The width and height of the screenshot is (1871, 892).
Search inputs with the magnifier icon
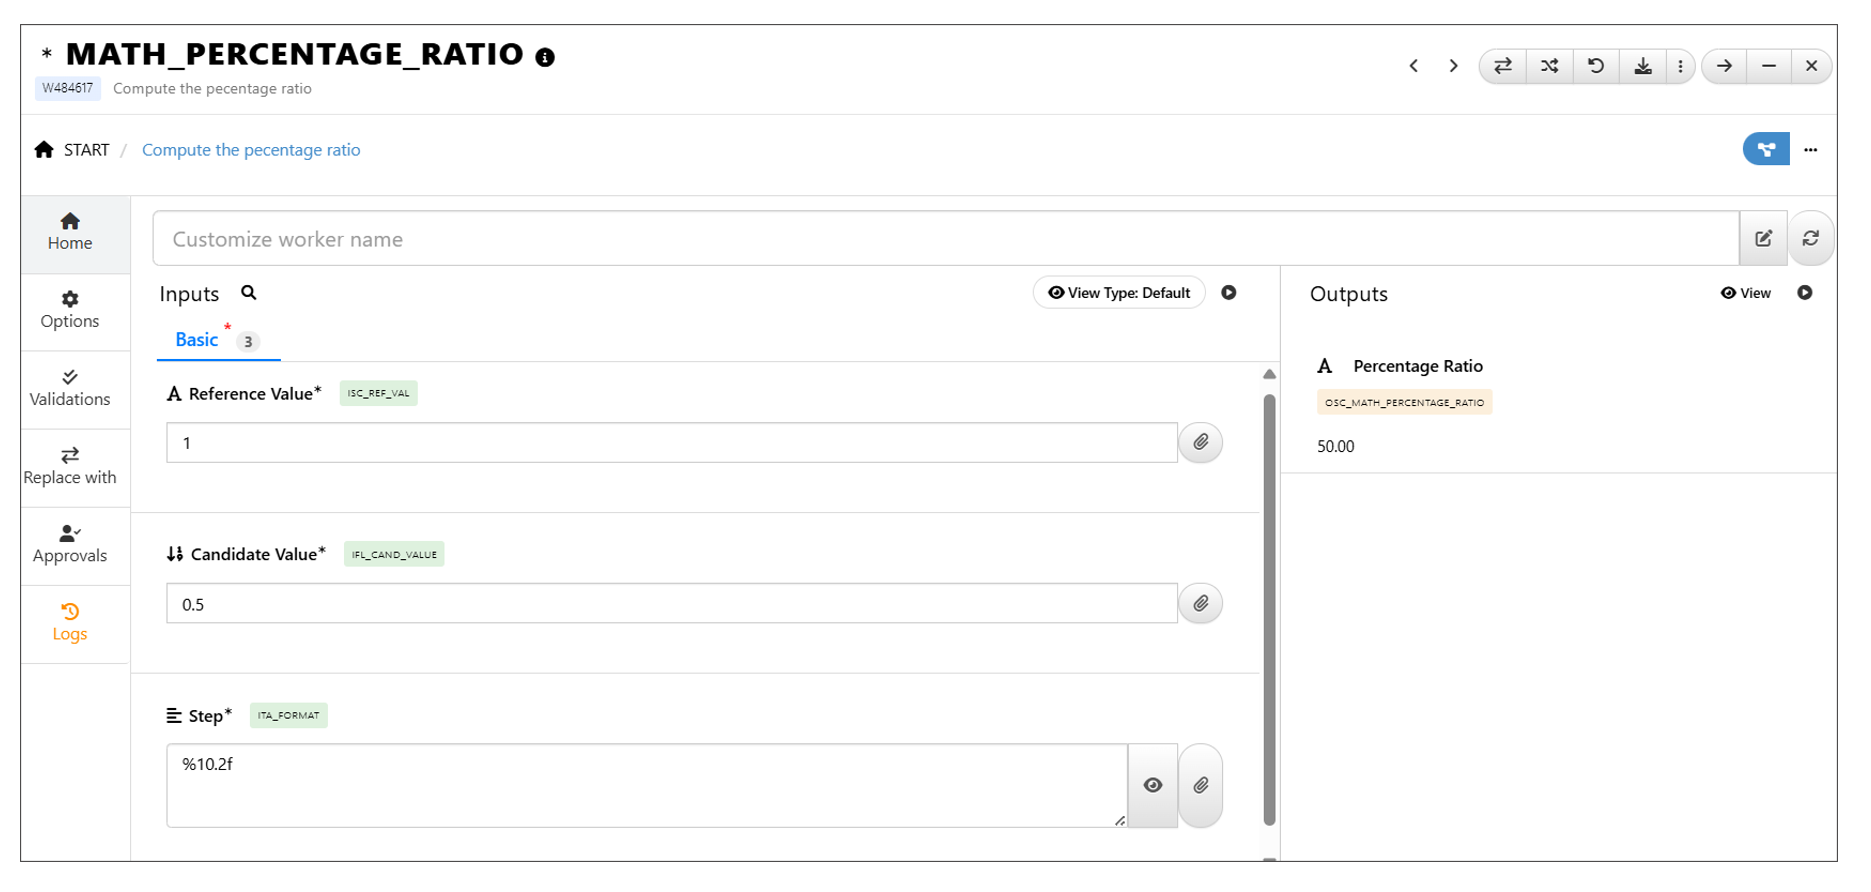(249, 293)
